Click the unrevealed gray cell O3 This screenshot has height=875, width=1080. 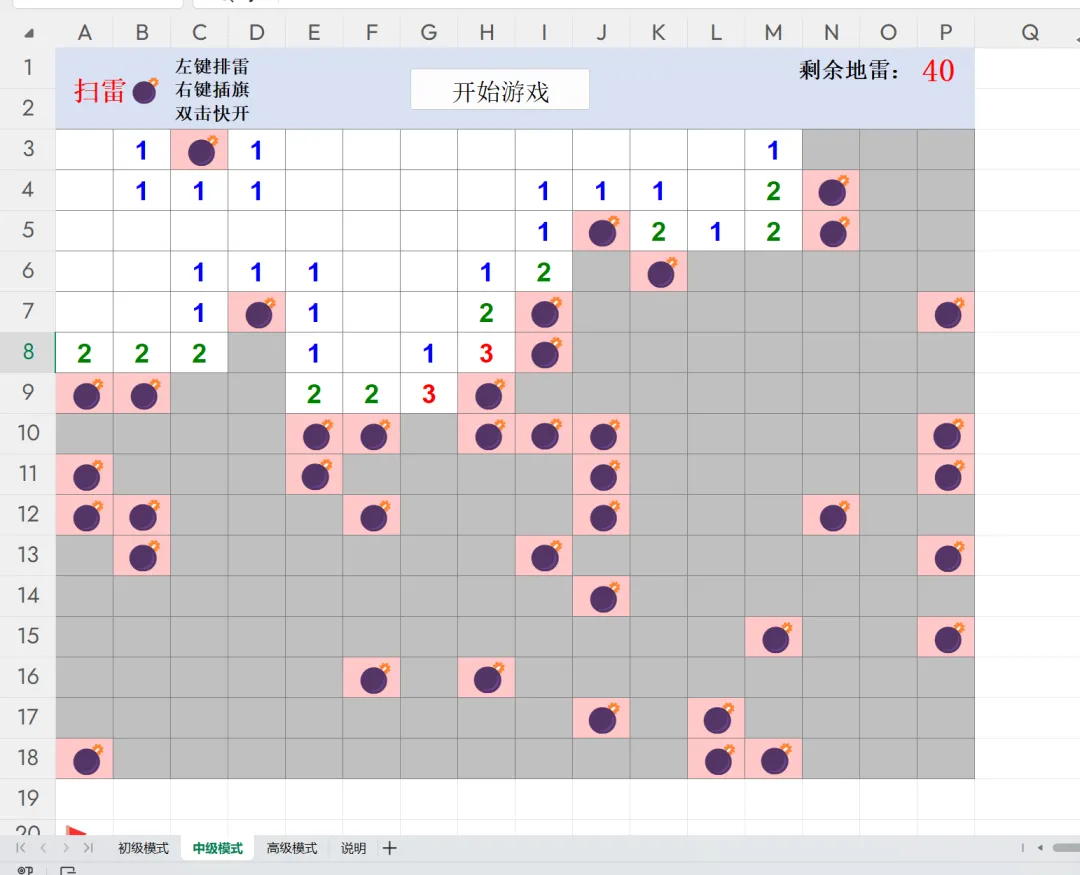889,150
